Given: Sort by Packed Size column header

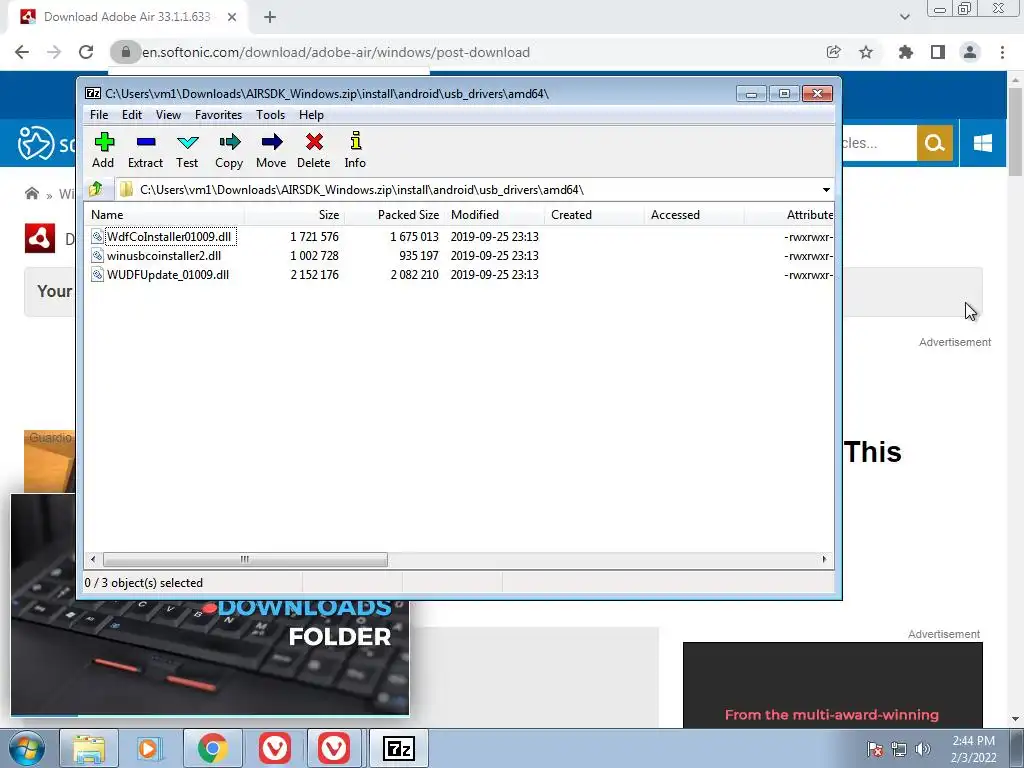Looking at the screenshot, I should (x=394, y=215).
